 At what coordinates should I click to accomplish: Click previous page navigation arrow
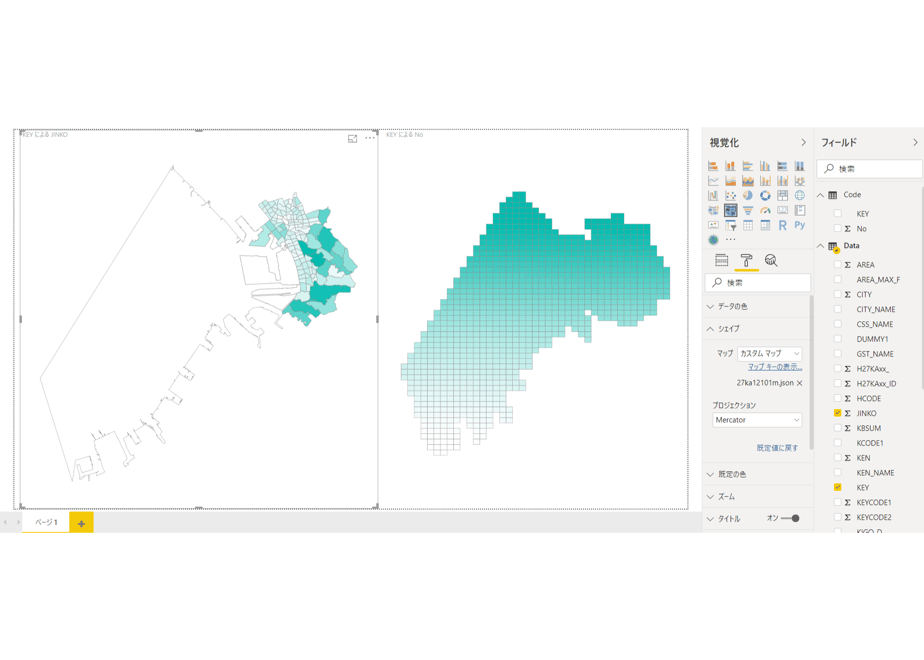pos(5,522)
